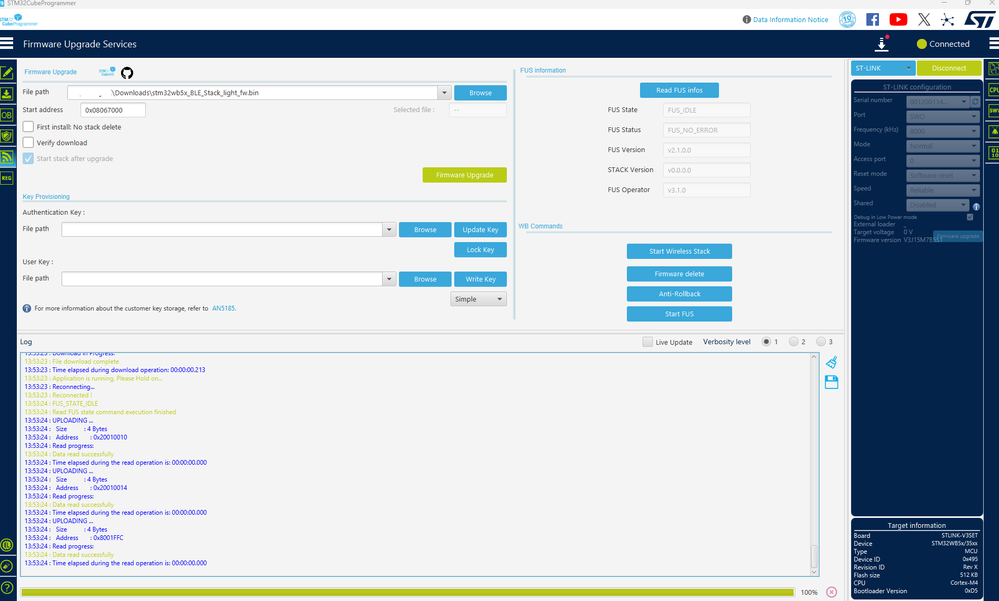Enable the Verify download checkbox
This screenshot has width=999, height=601.
(x=28, y=143)
